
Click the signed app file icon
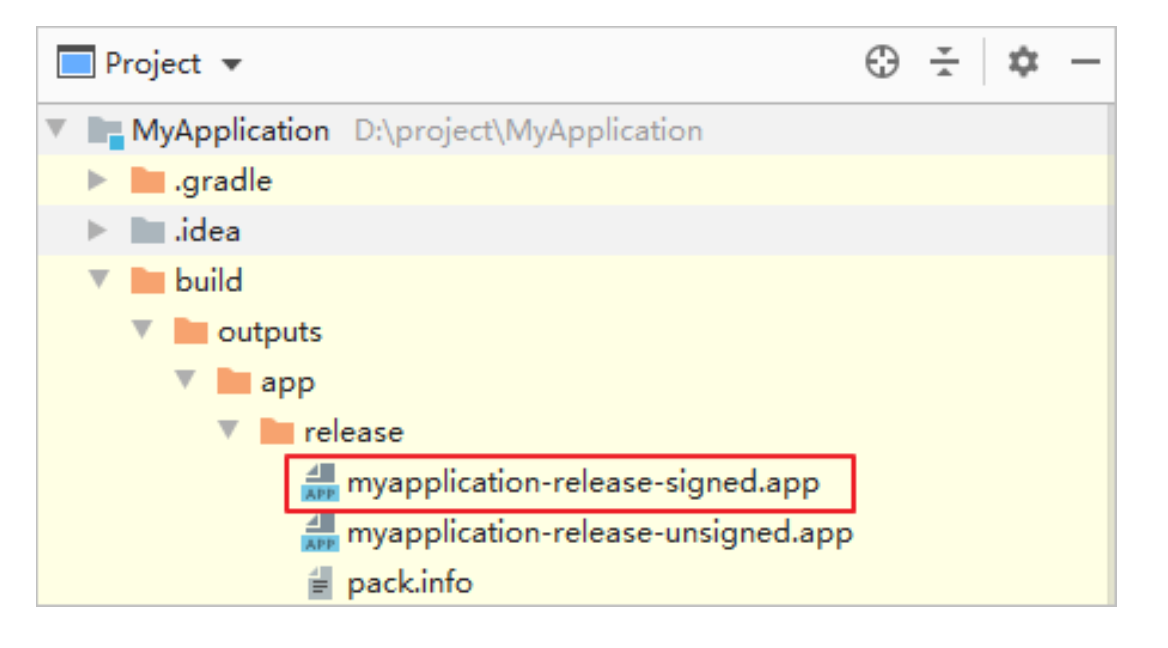pos(320,483)
